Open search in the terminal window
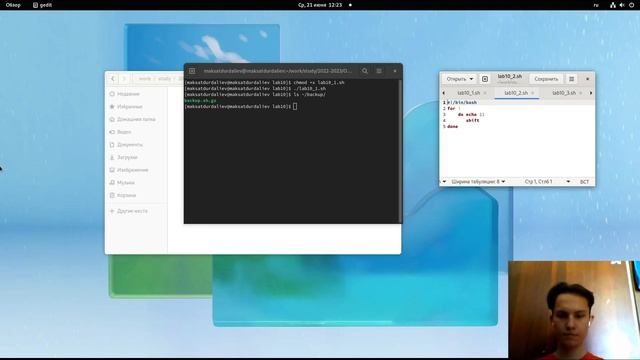 [x=364, y=71]
